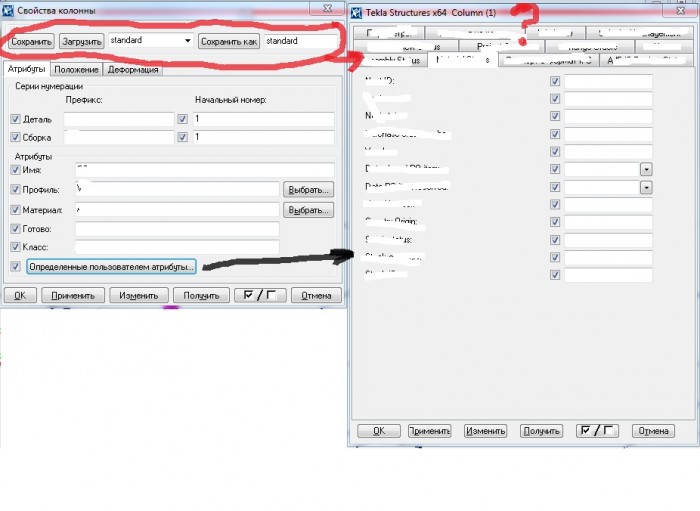Viewport: 700px width, 511px height.
Task: Open Определенные пользователем атрибуты button
Action: (111, 267)
